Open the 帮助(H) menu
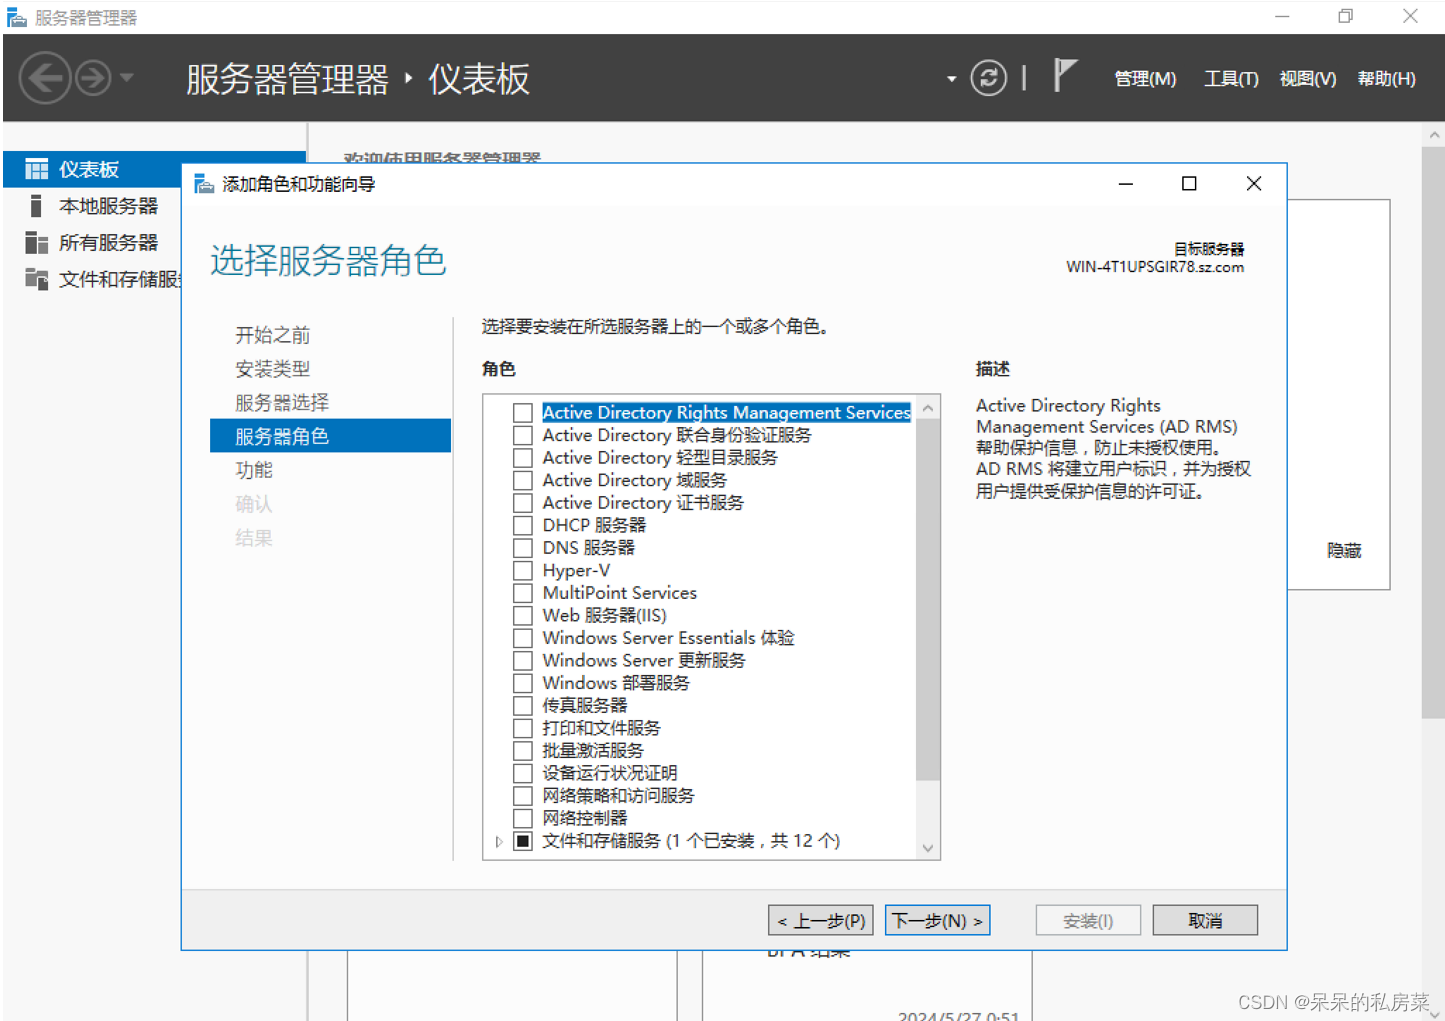 pos(1386,79)
